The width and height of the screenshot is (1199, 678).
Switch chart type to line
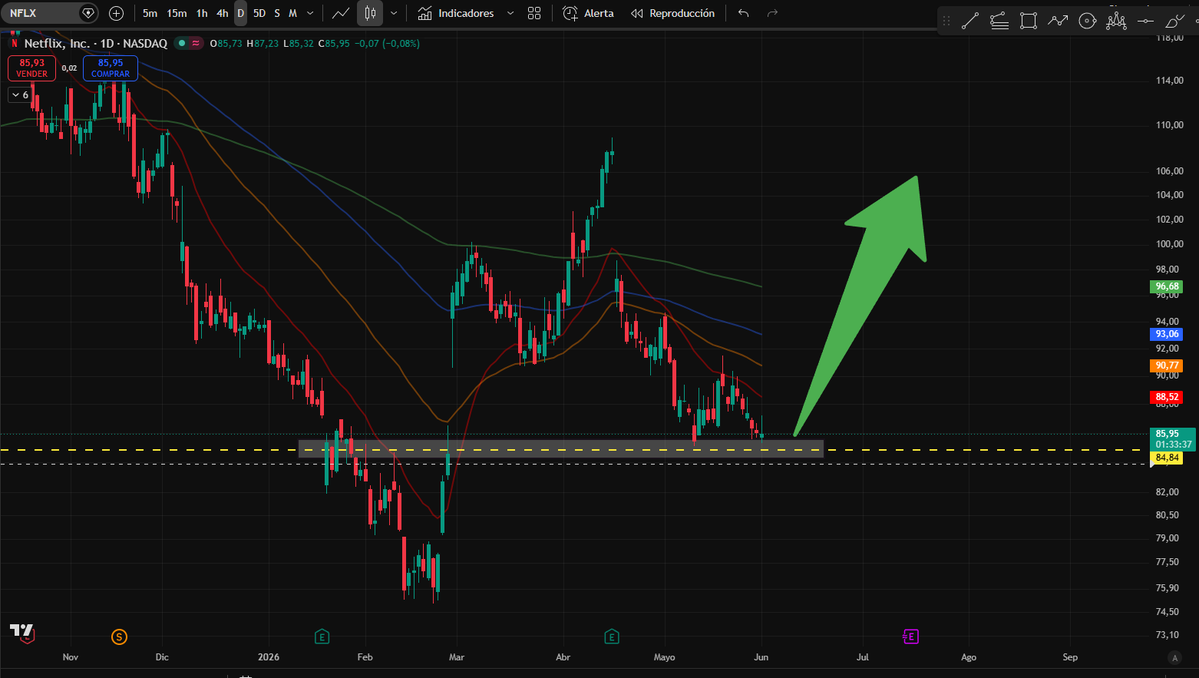(x=340, y=13)
